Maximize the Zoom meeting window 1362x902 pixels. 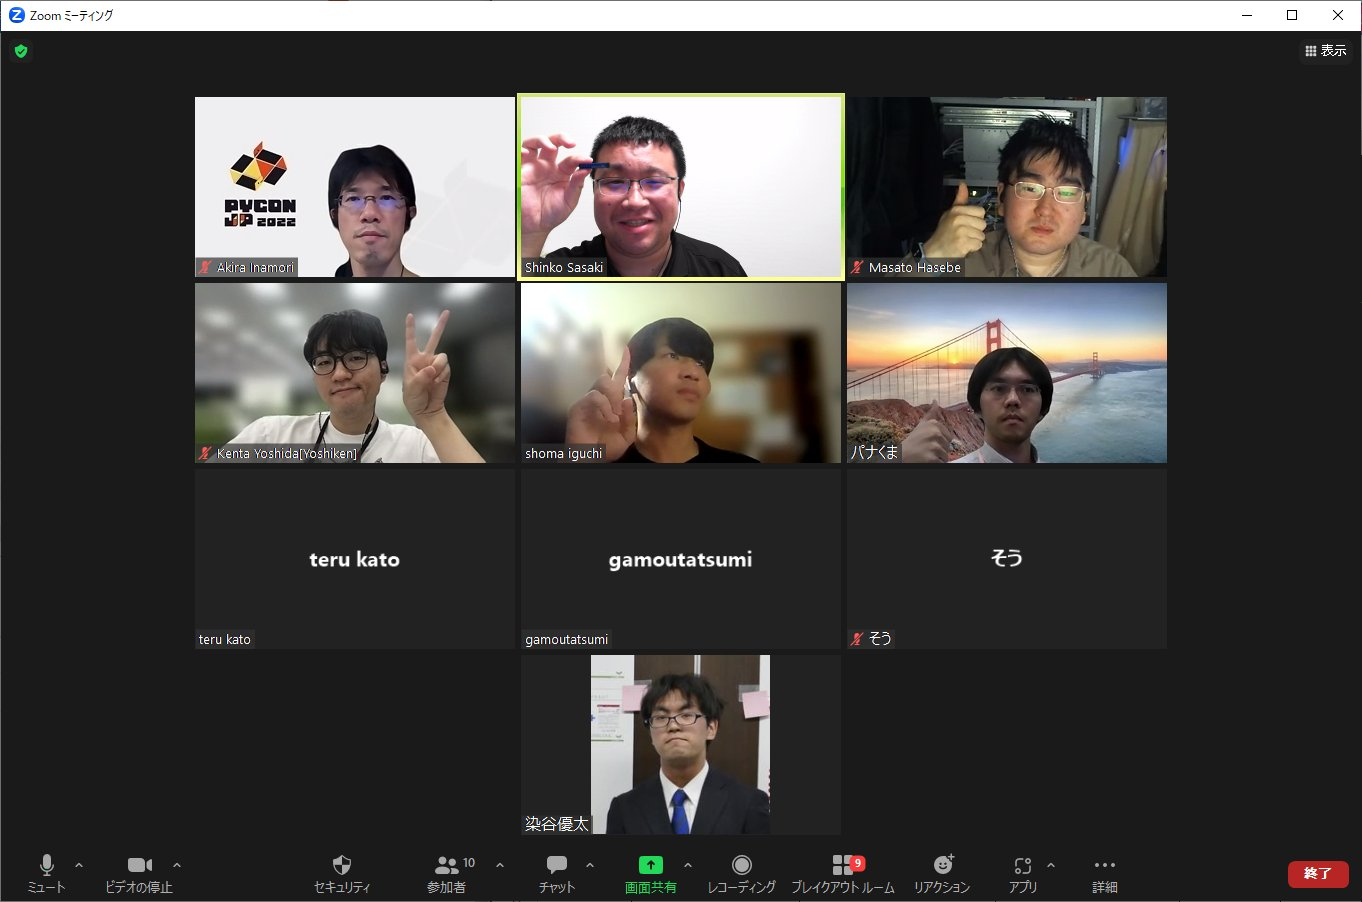(1292, 15)
